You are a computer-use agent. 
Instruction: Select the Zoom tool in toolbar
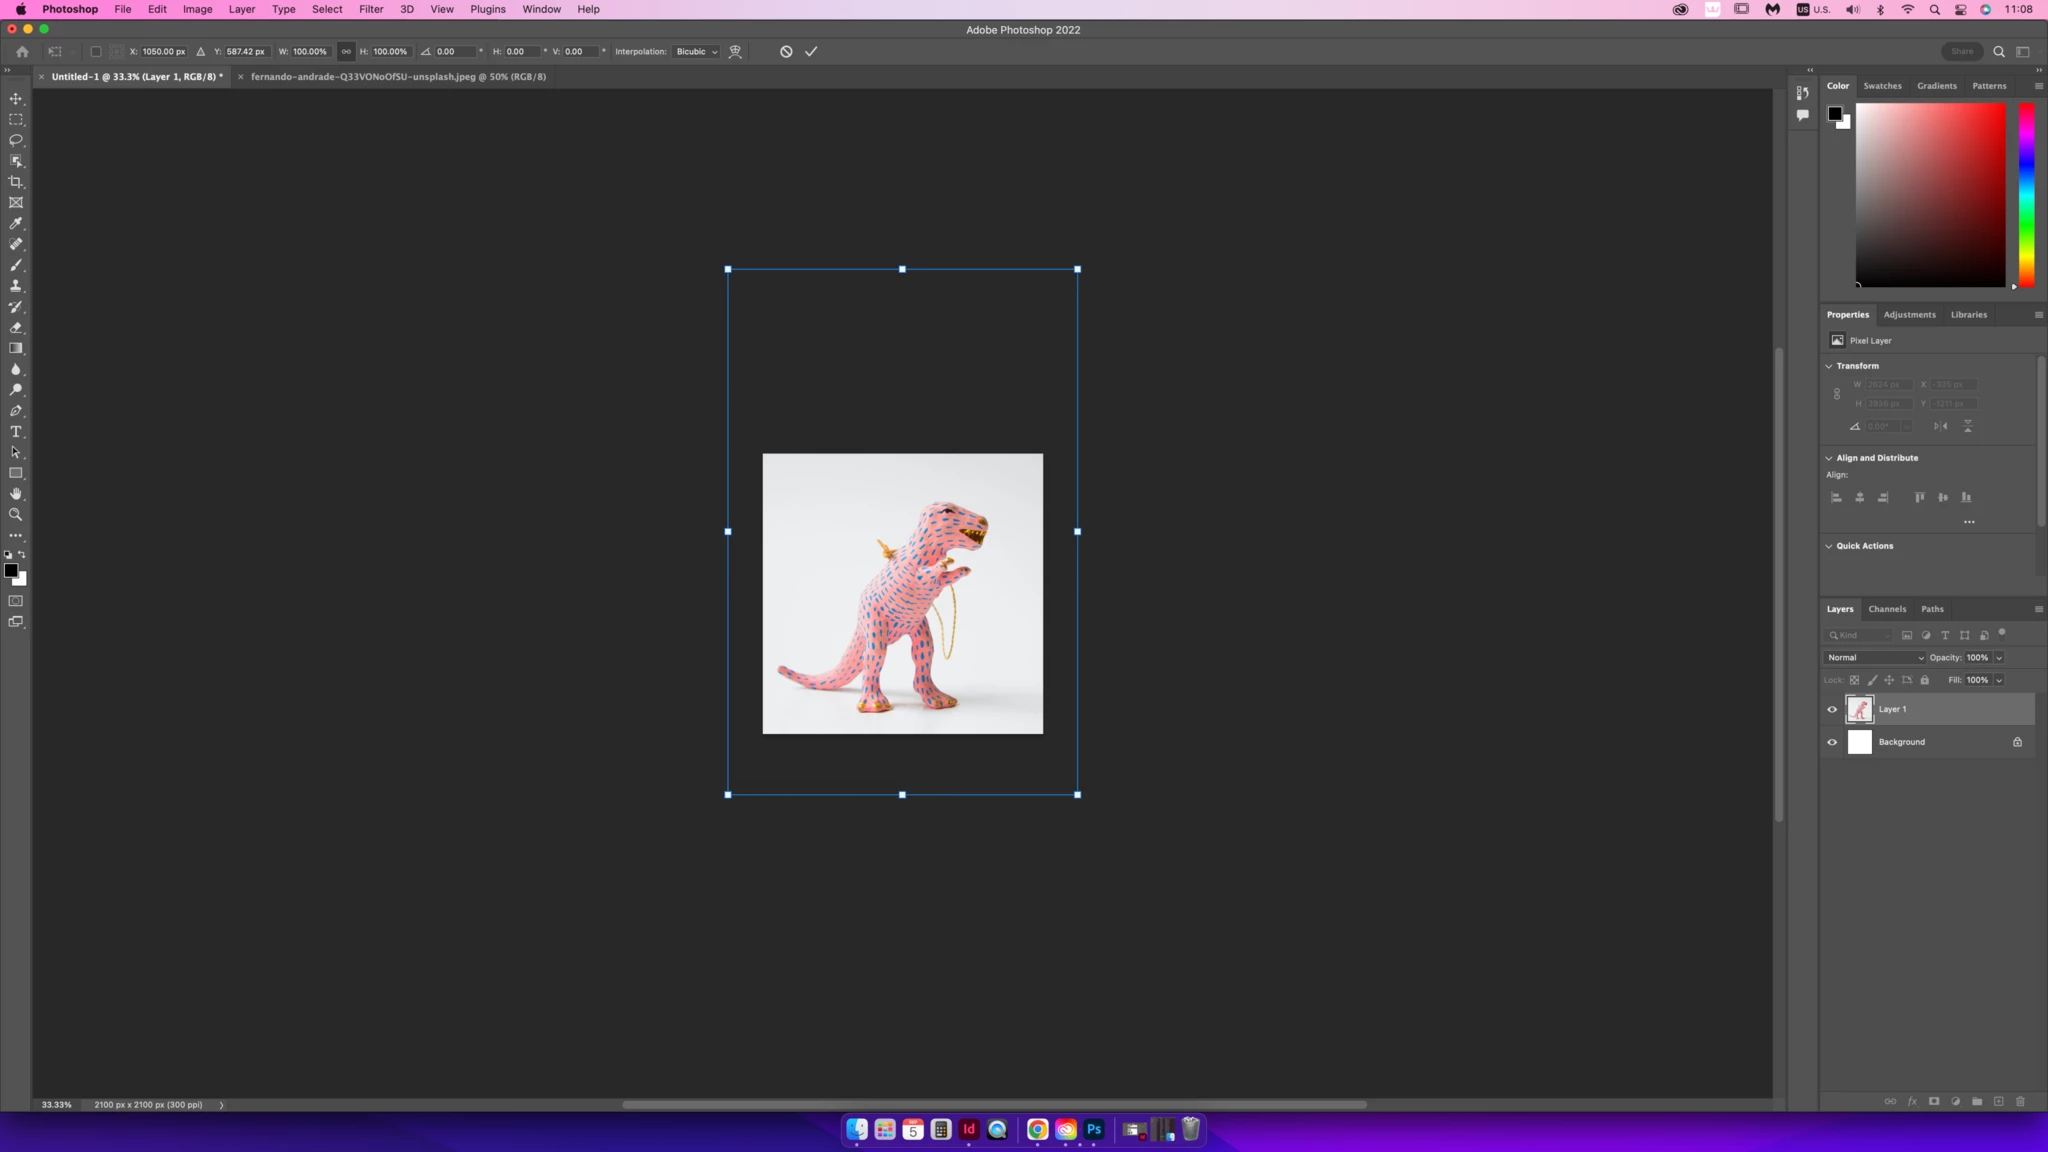[16, 515]
